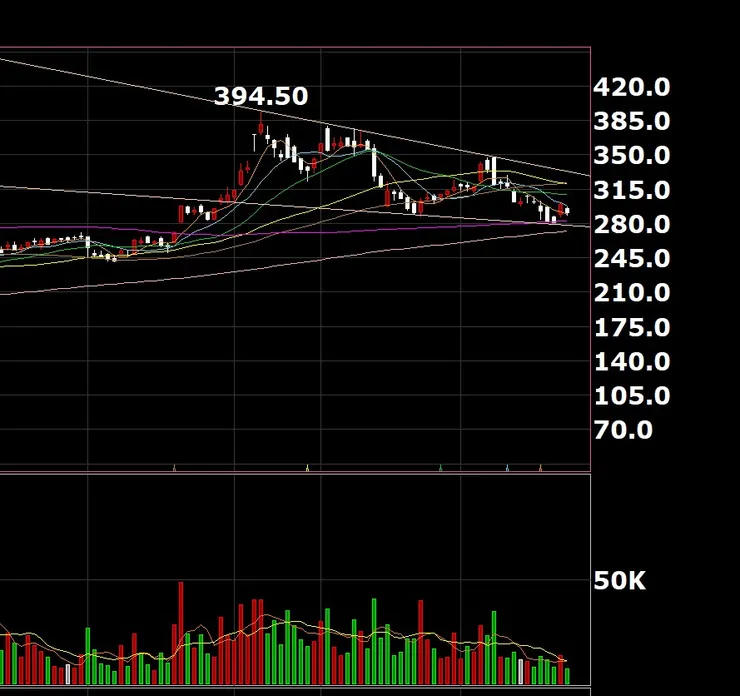
Task: Click the tallest red volume bar
Action: click(x=181, y=633)
